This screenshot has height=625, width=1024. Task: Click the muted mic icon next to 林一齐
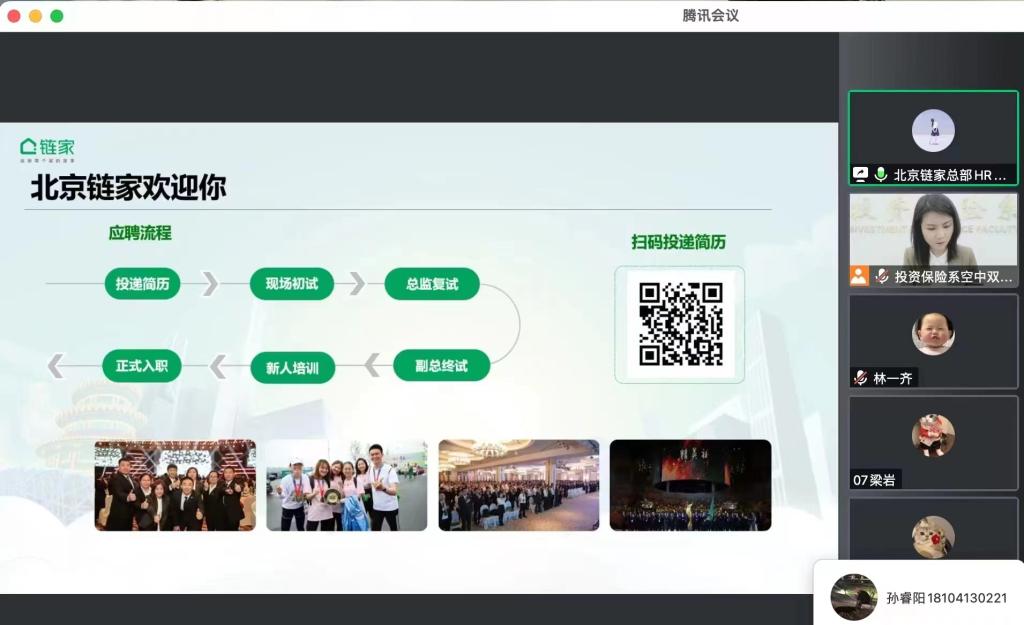(x=860, y=378)
